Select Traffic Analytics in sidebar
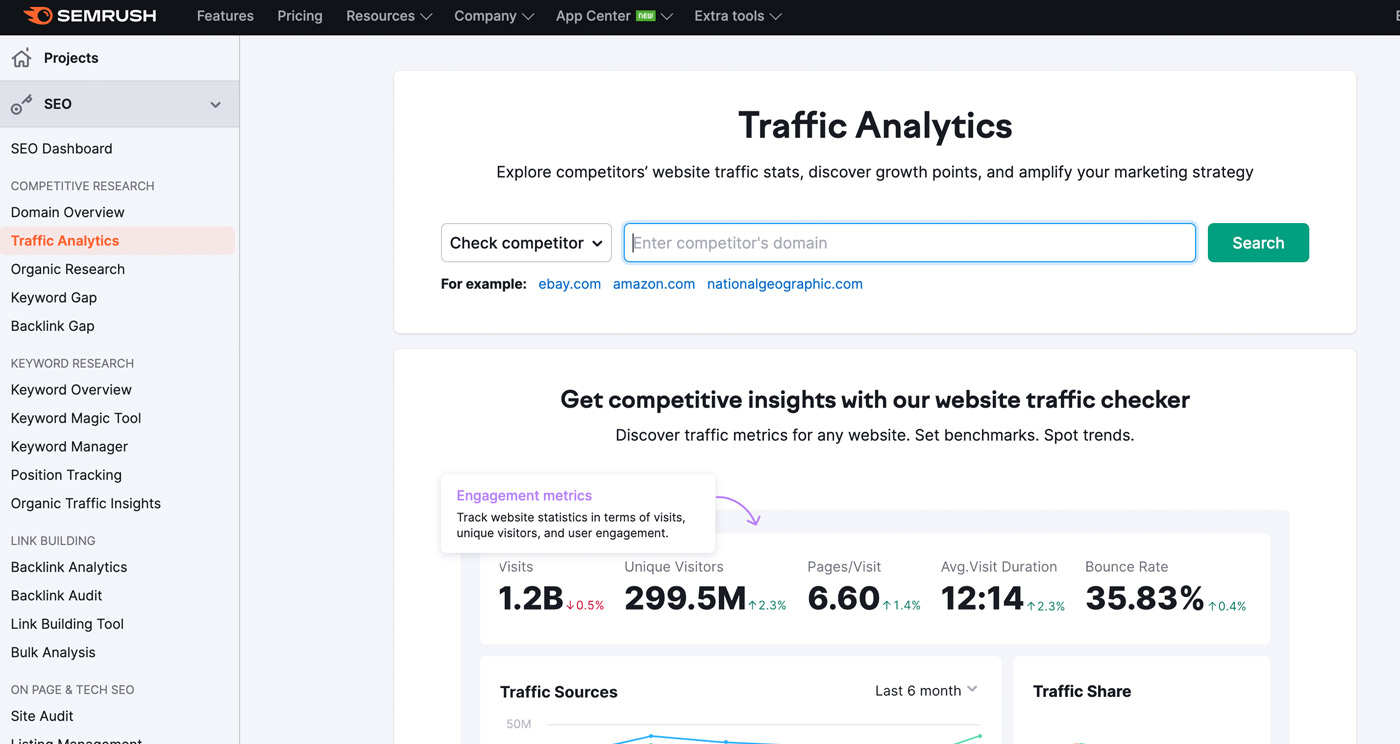Screen dimensions: 1400x744 tap(65, 241)
